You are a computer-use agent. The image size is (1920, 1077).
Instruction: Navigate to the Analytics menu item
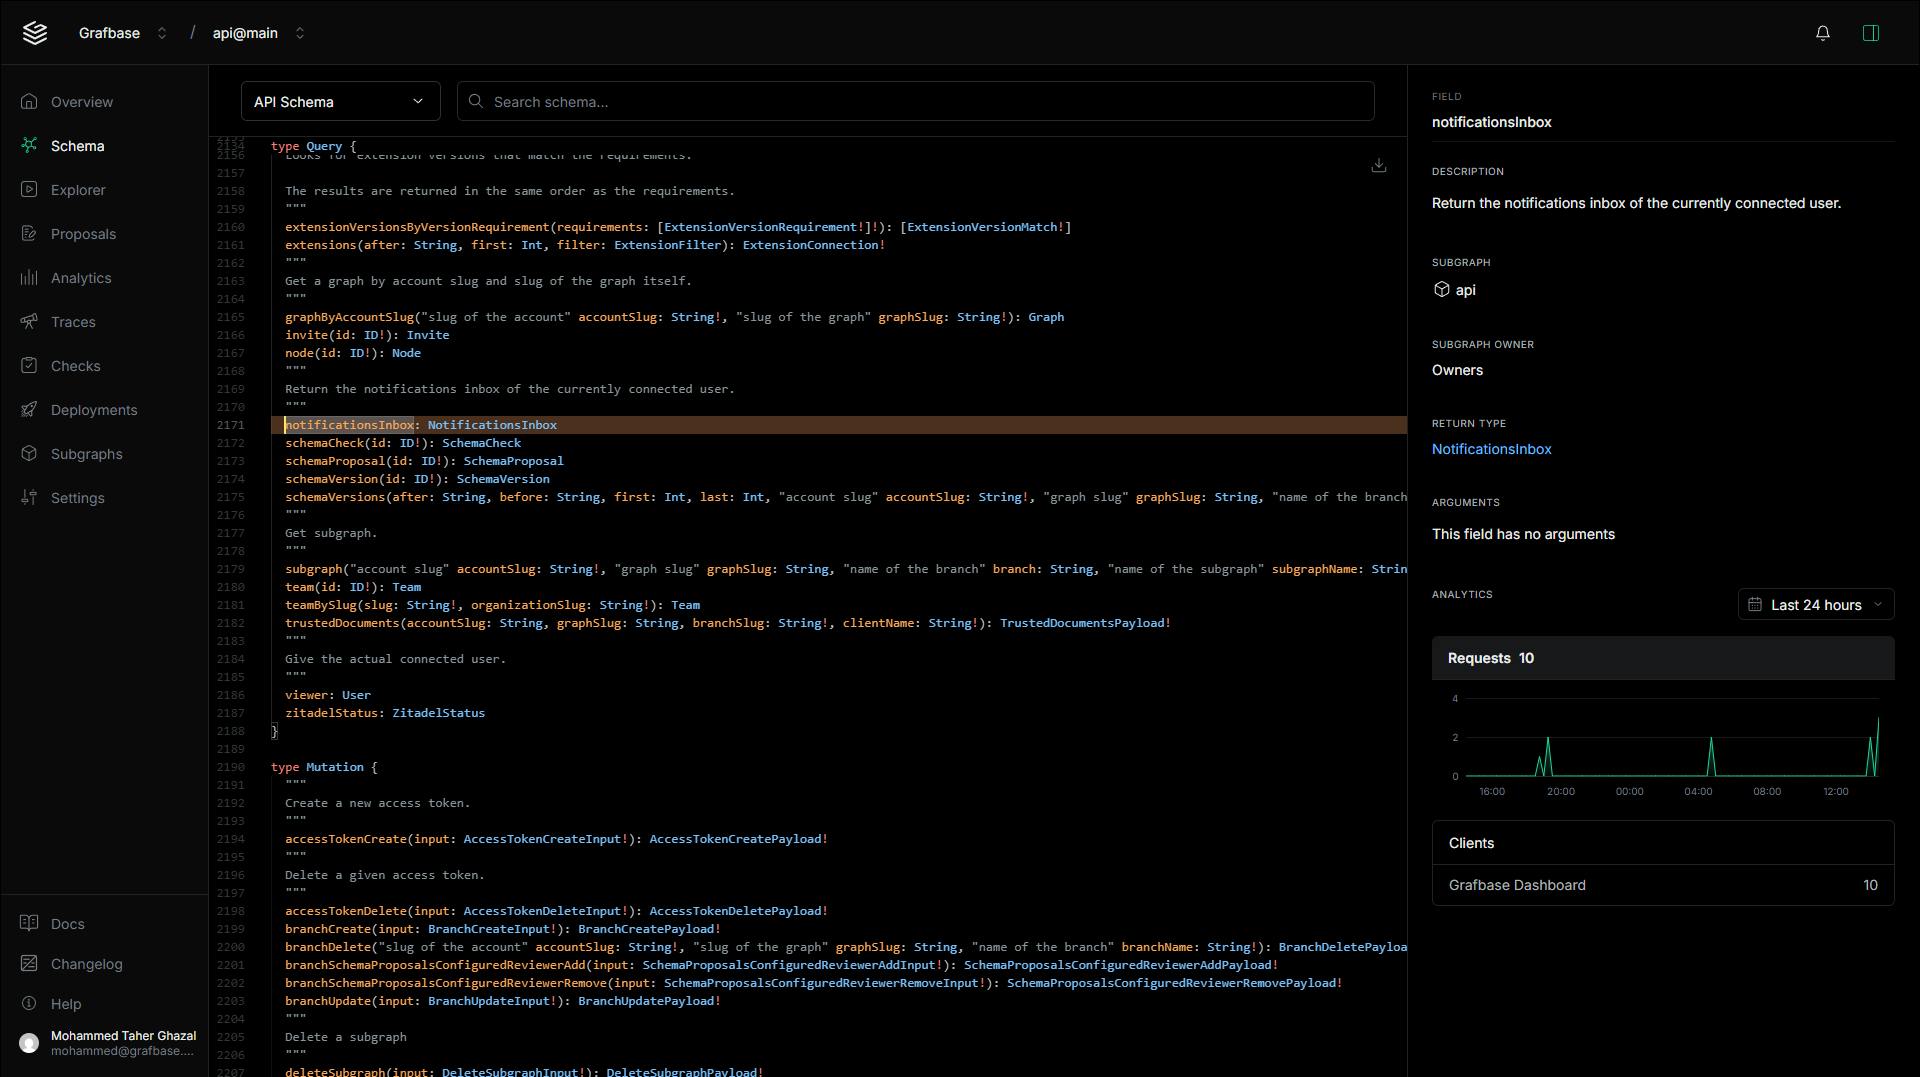(x=81, y=278)
